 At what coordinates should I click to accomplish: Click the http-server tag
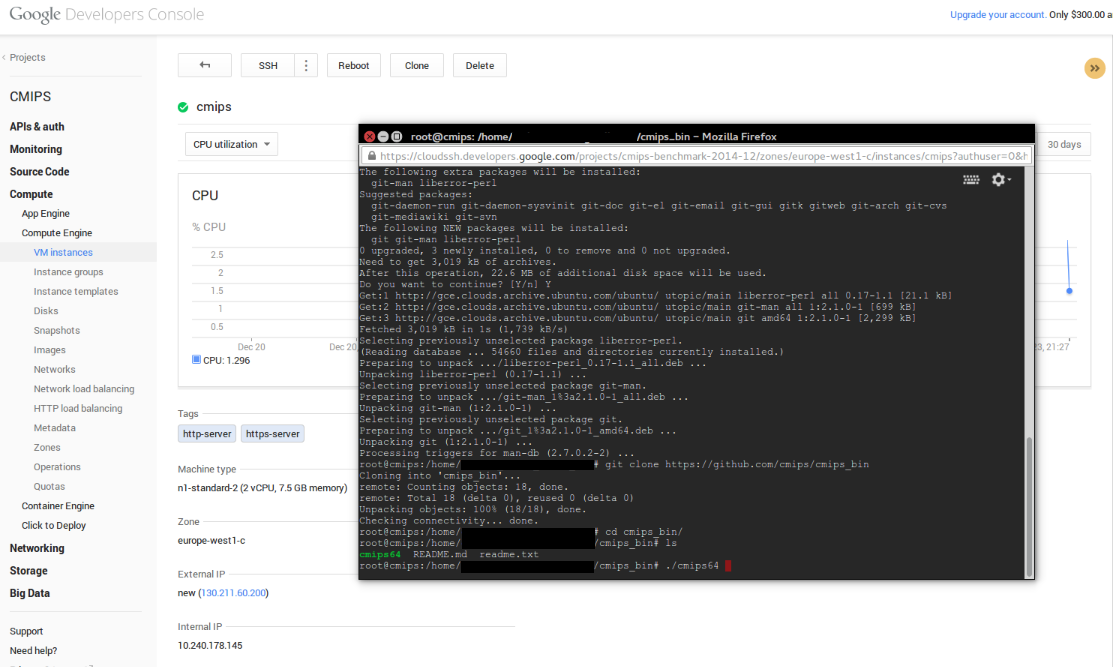click(x=207, y=434)
